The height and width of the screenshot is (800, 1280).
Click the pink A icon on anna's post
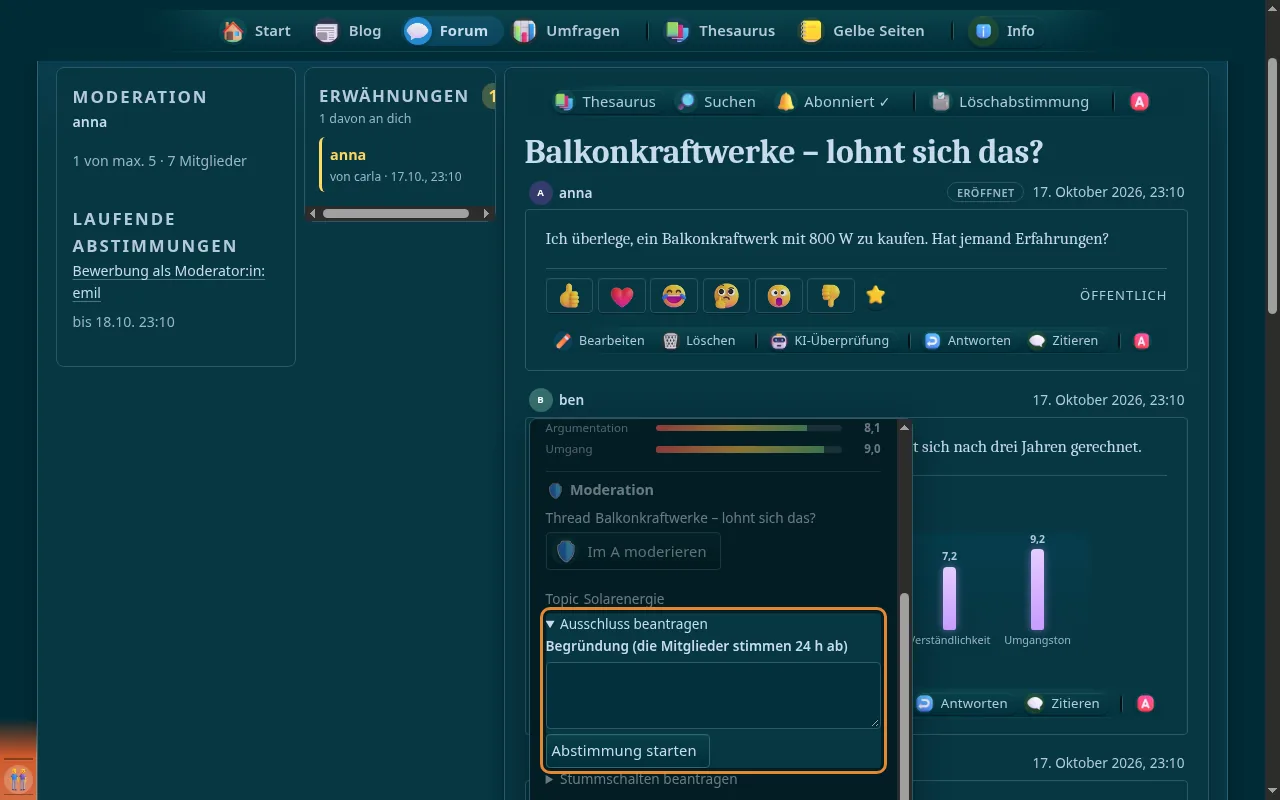tap(1142, 341)
